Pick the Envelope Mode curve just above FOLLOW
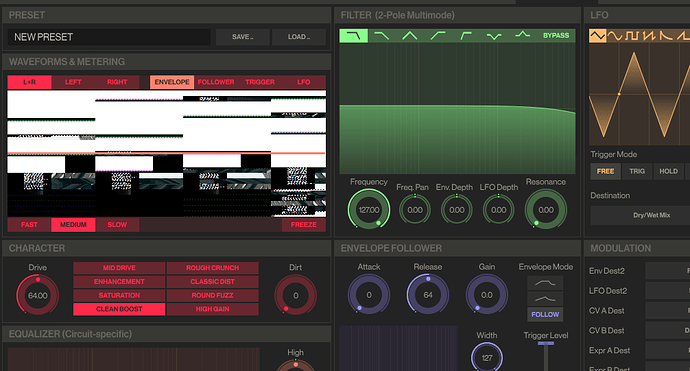This screenshot has height=371, width=690. point(545,299)
